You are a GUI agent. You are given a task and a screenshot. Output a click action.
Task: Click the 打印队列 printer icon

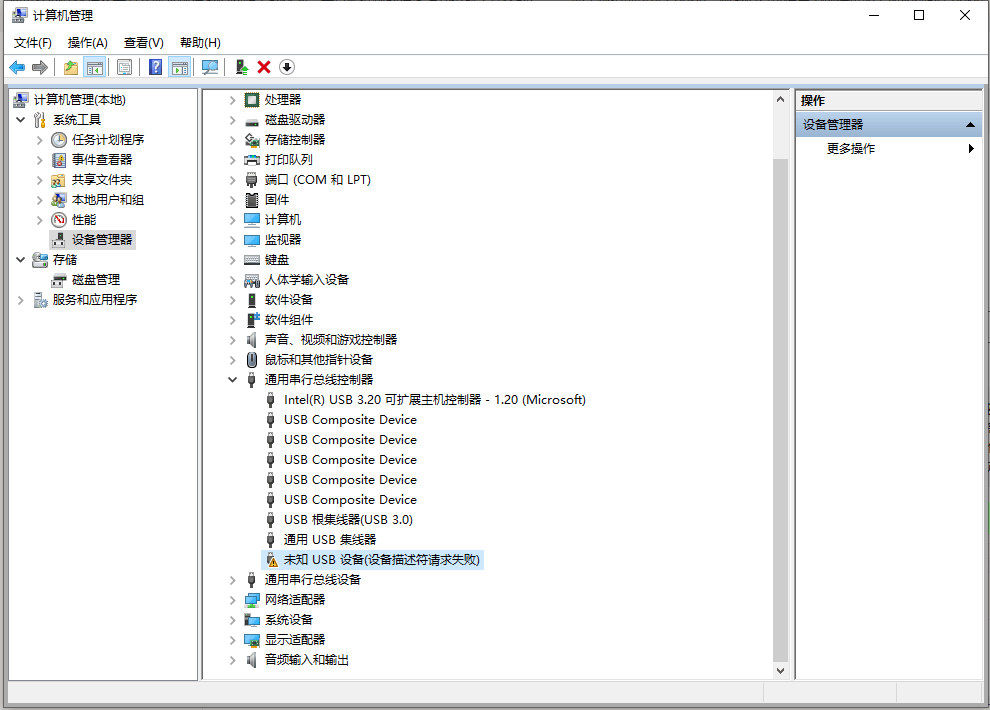(252, 160)
